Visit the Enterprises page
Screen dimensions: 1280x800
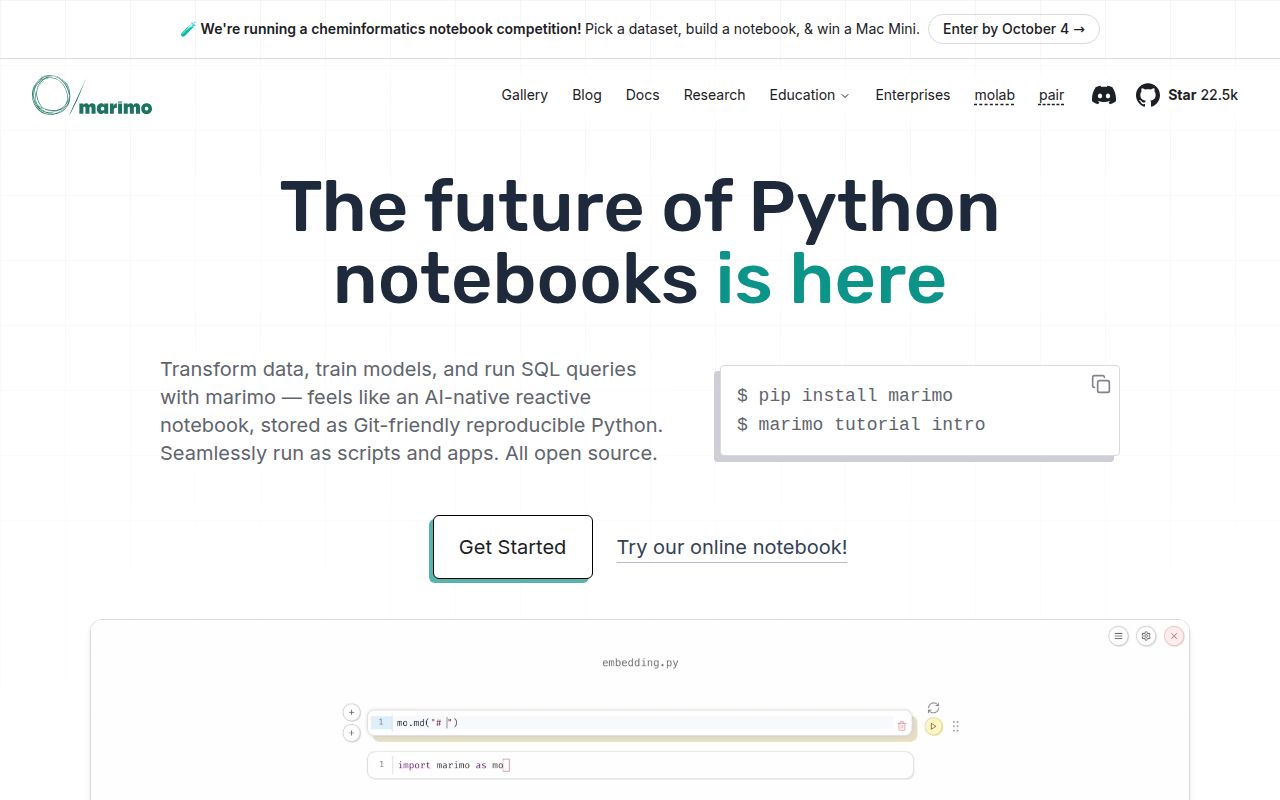click(913, 95)
